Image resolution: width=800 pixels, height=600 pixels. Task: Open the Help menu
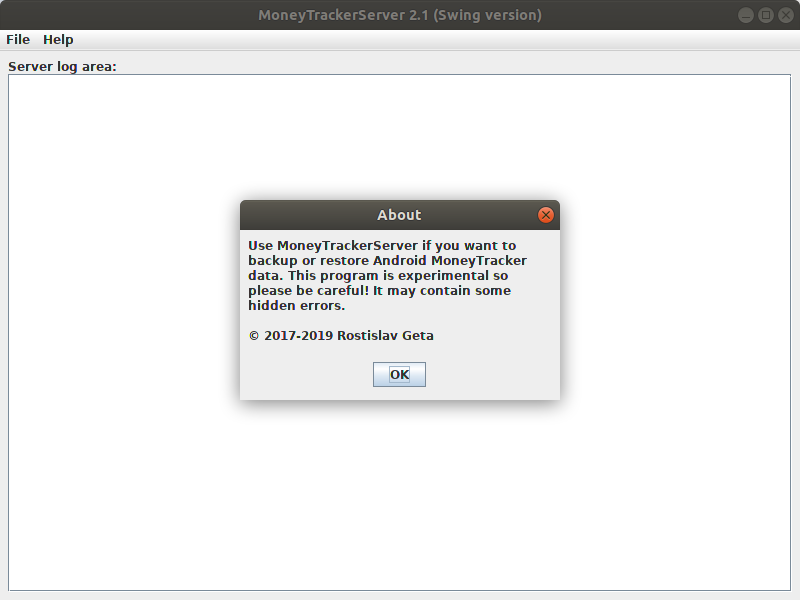58,40
